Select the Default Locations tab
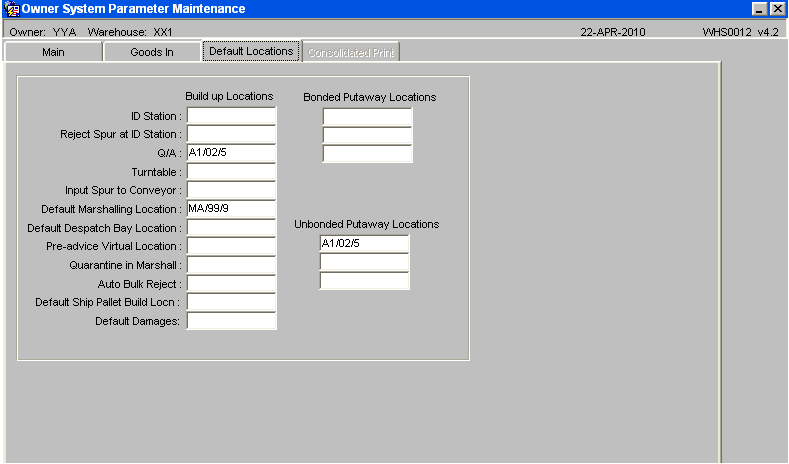789x464 pixels. [x=251, y=51]
